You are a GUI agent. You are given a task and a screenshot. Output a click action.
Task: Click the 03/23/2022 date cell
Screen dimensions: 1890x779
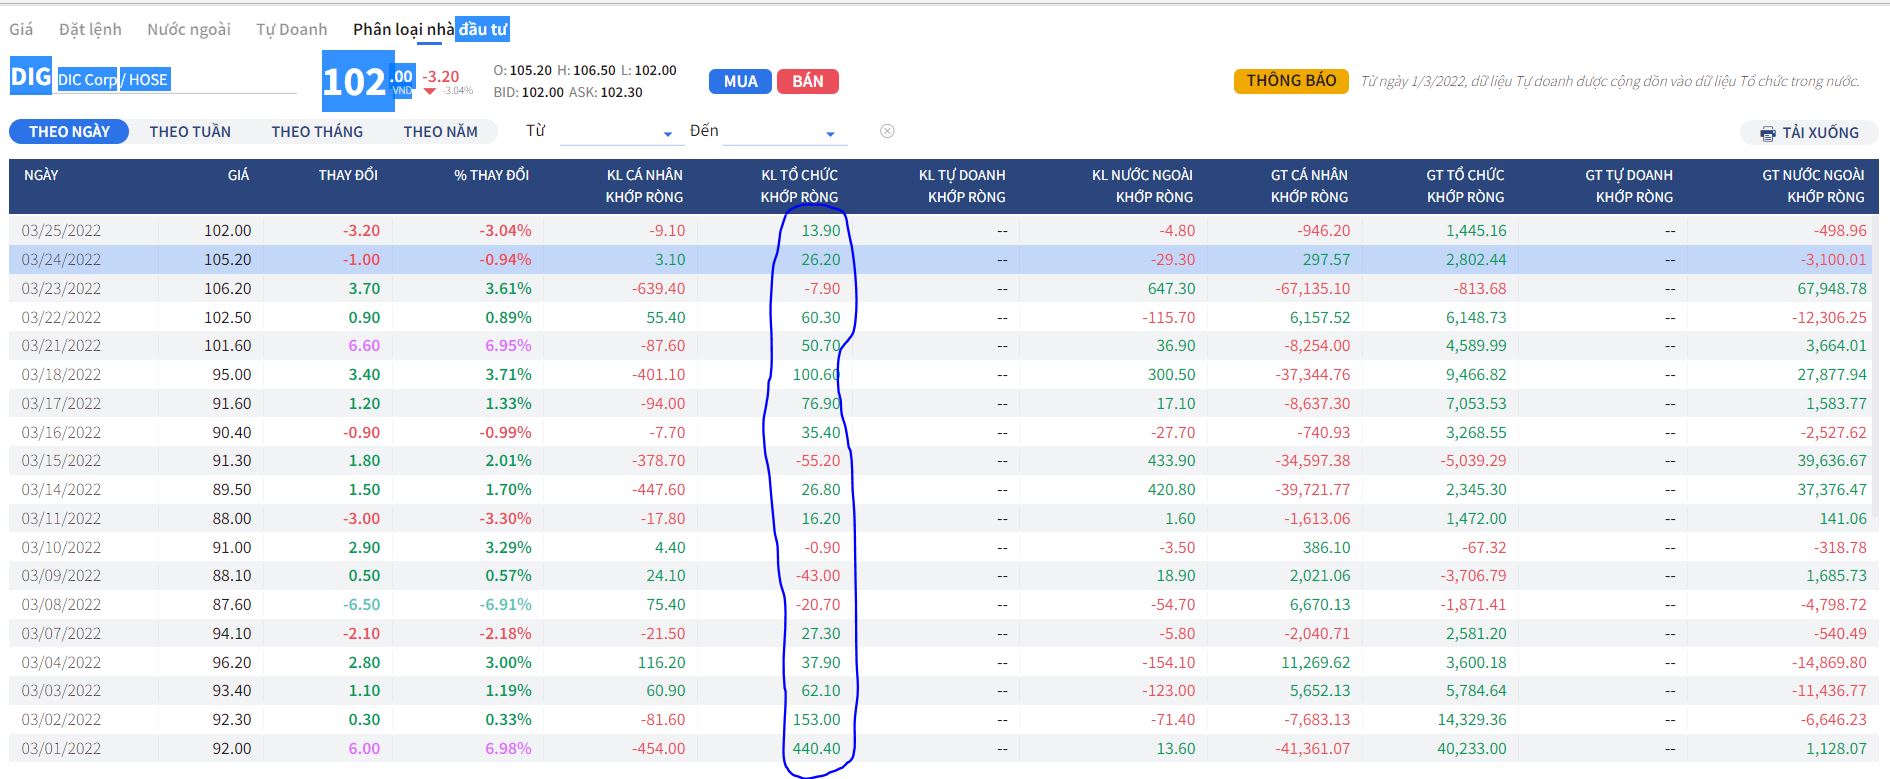(61, 288)
